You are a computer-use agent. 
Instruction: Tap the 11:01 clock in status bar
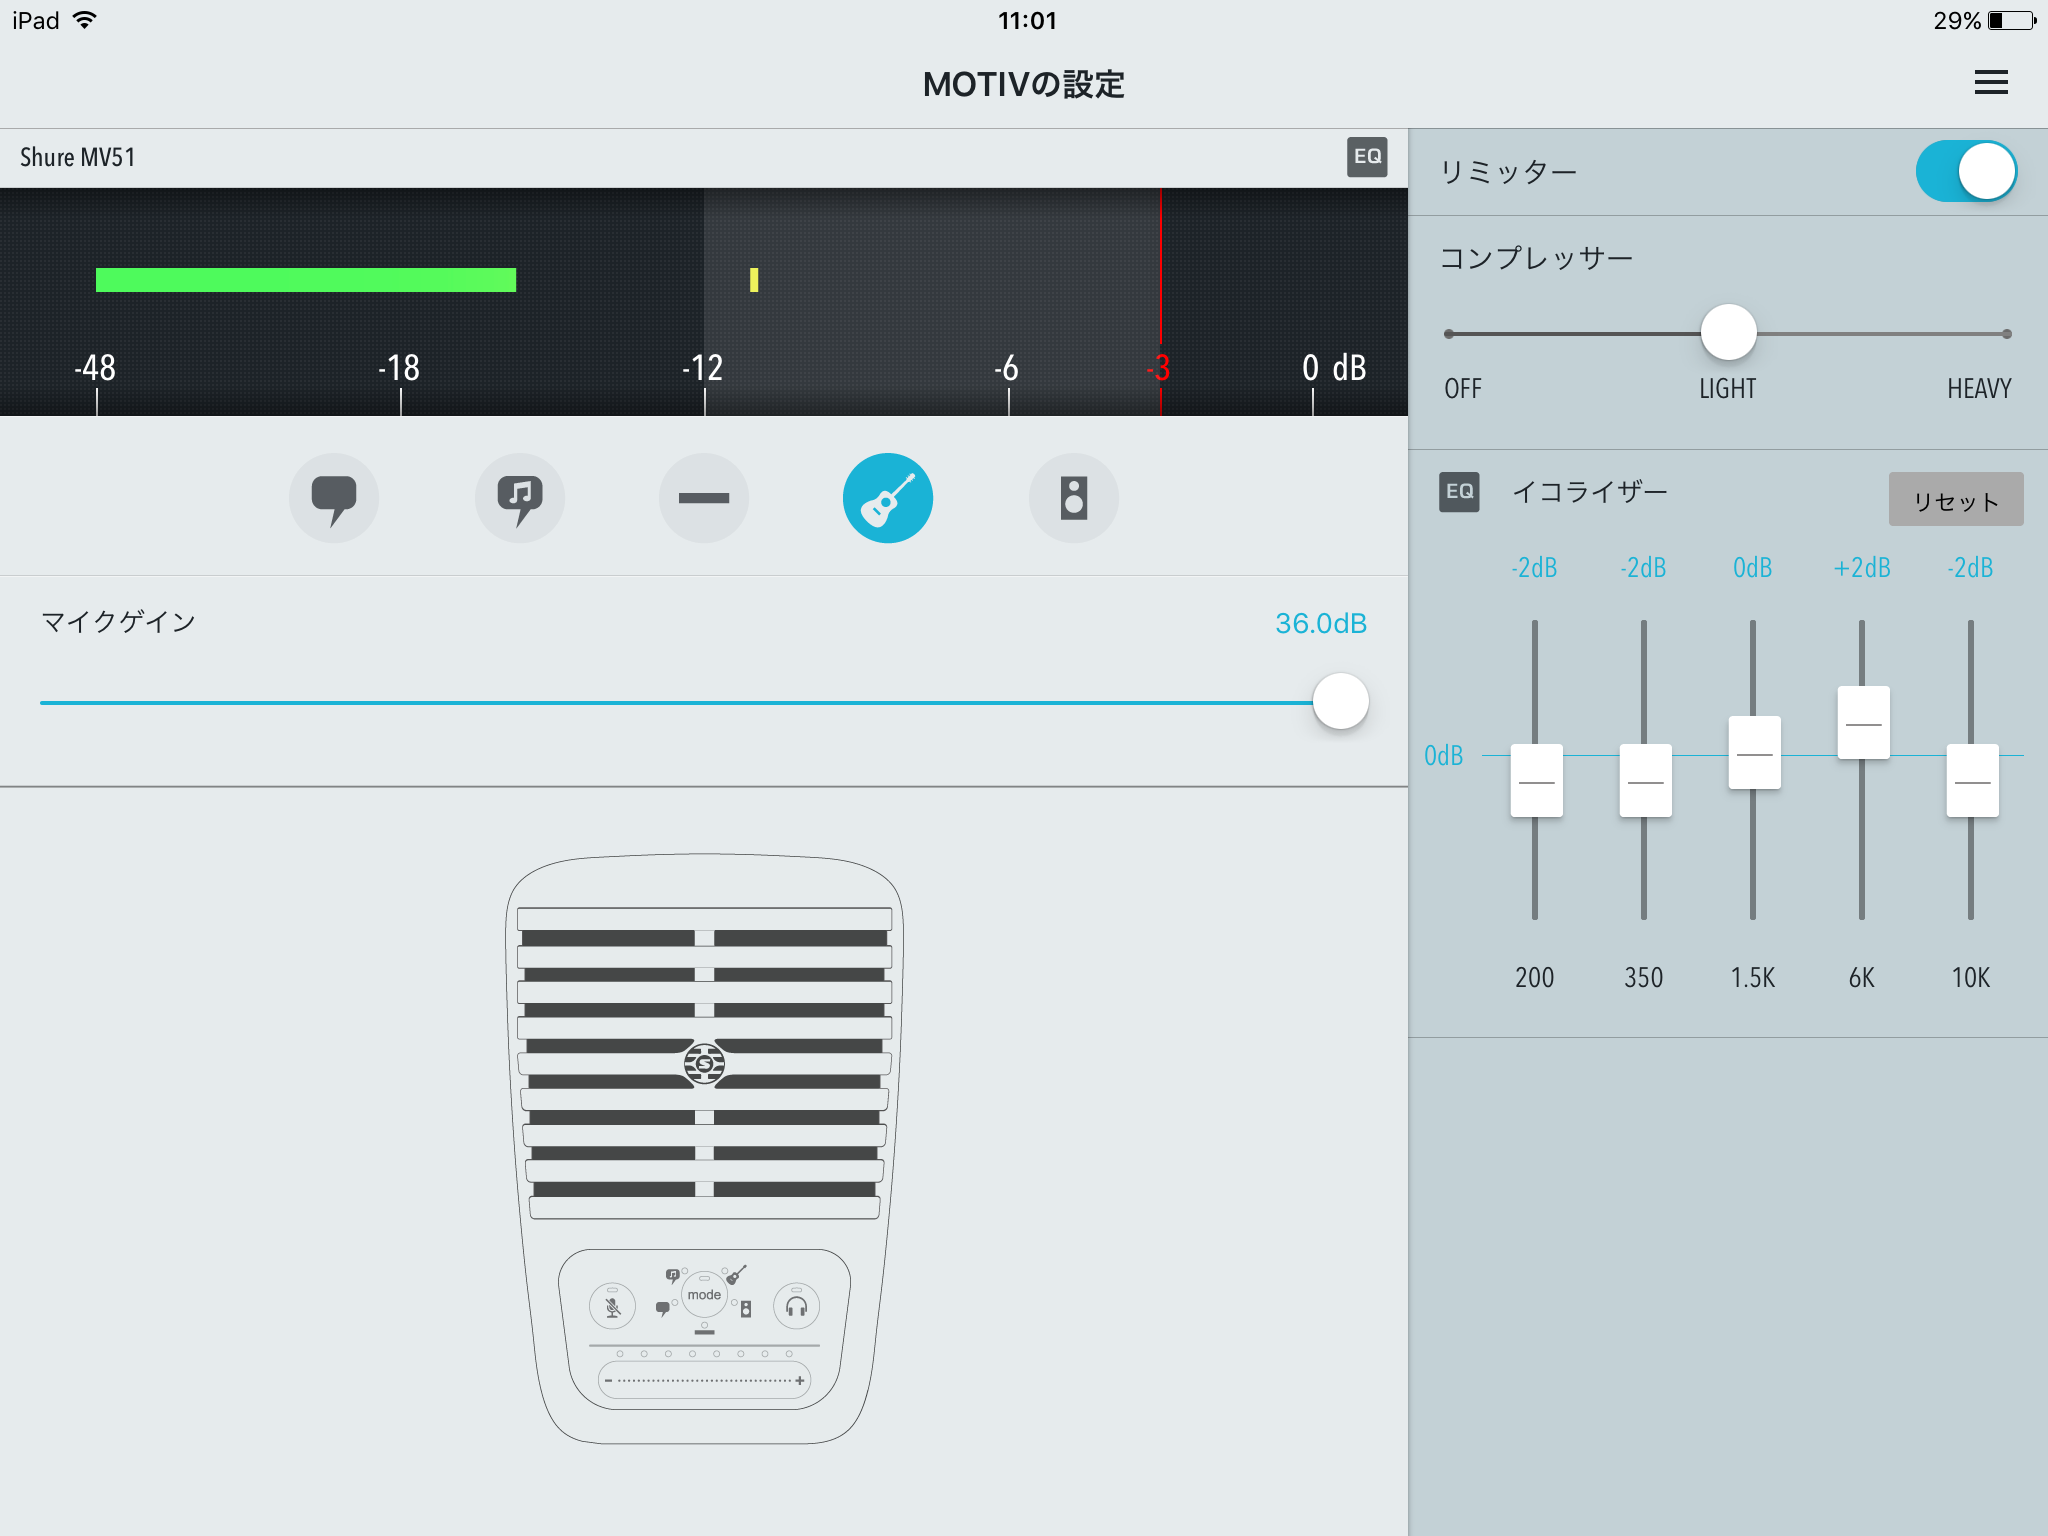point(1027,20)
